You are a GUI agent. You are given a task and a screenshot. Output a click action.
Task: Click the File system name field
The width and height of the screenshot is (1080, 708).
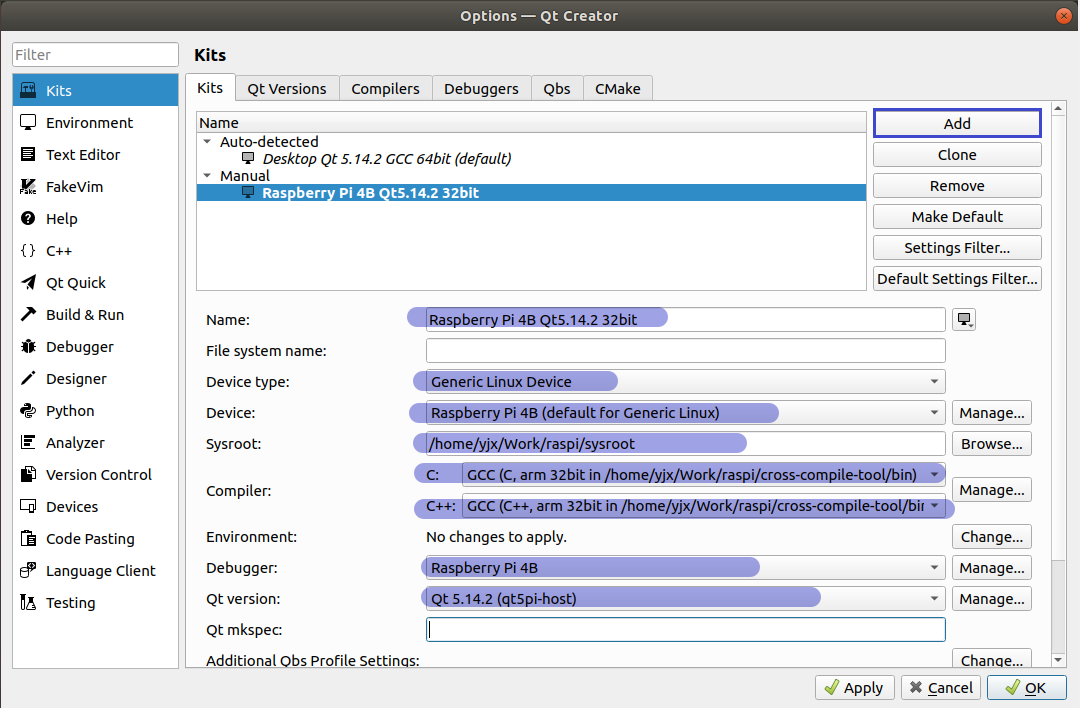coord(685,351)
